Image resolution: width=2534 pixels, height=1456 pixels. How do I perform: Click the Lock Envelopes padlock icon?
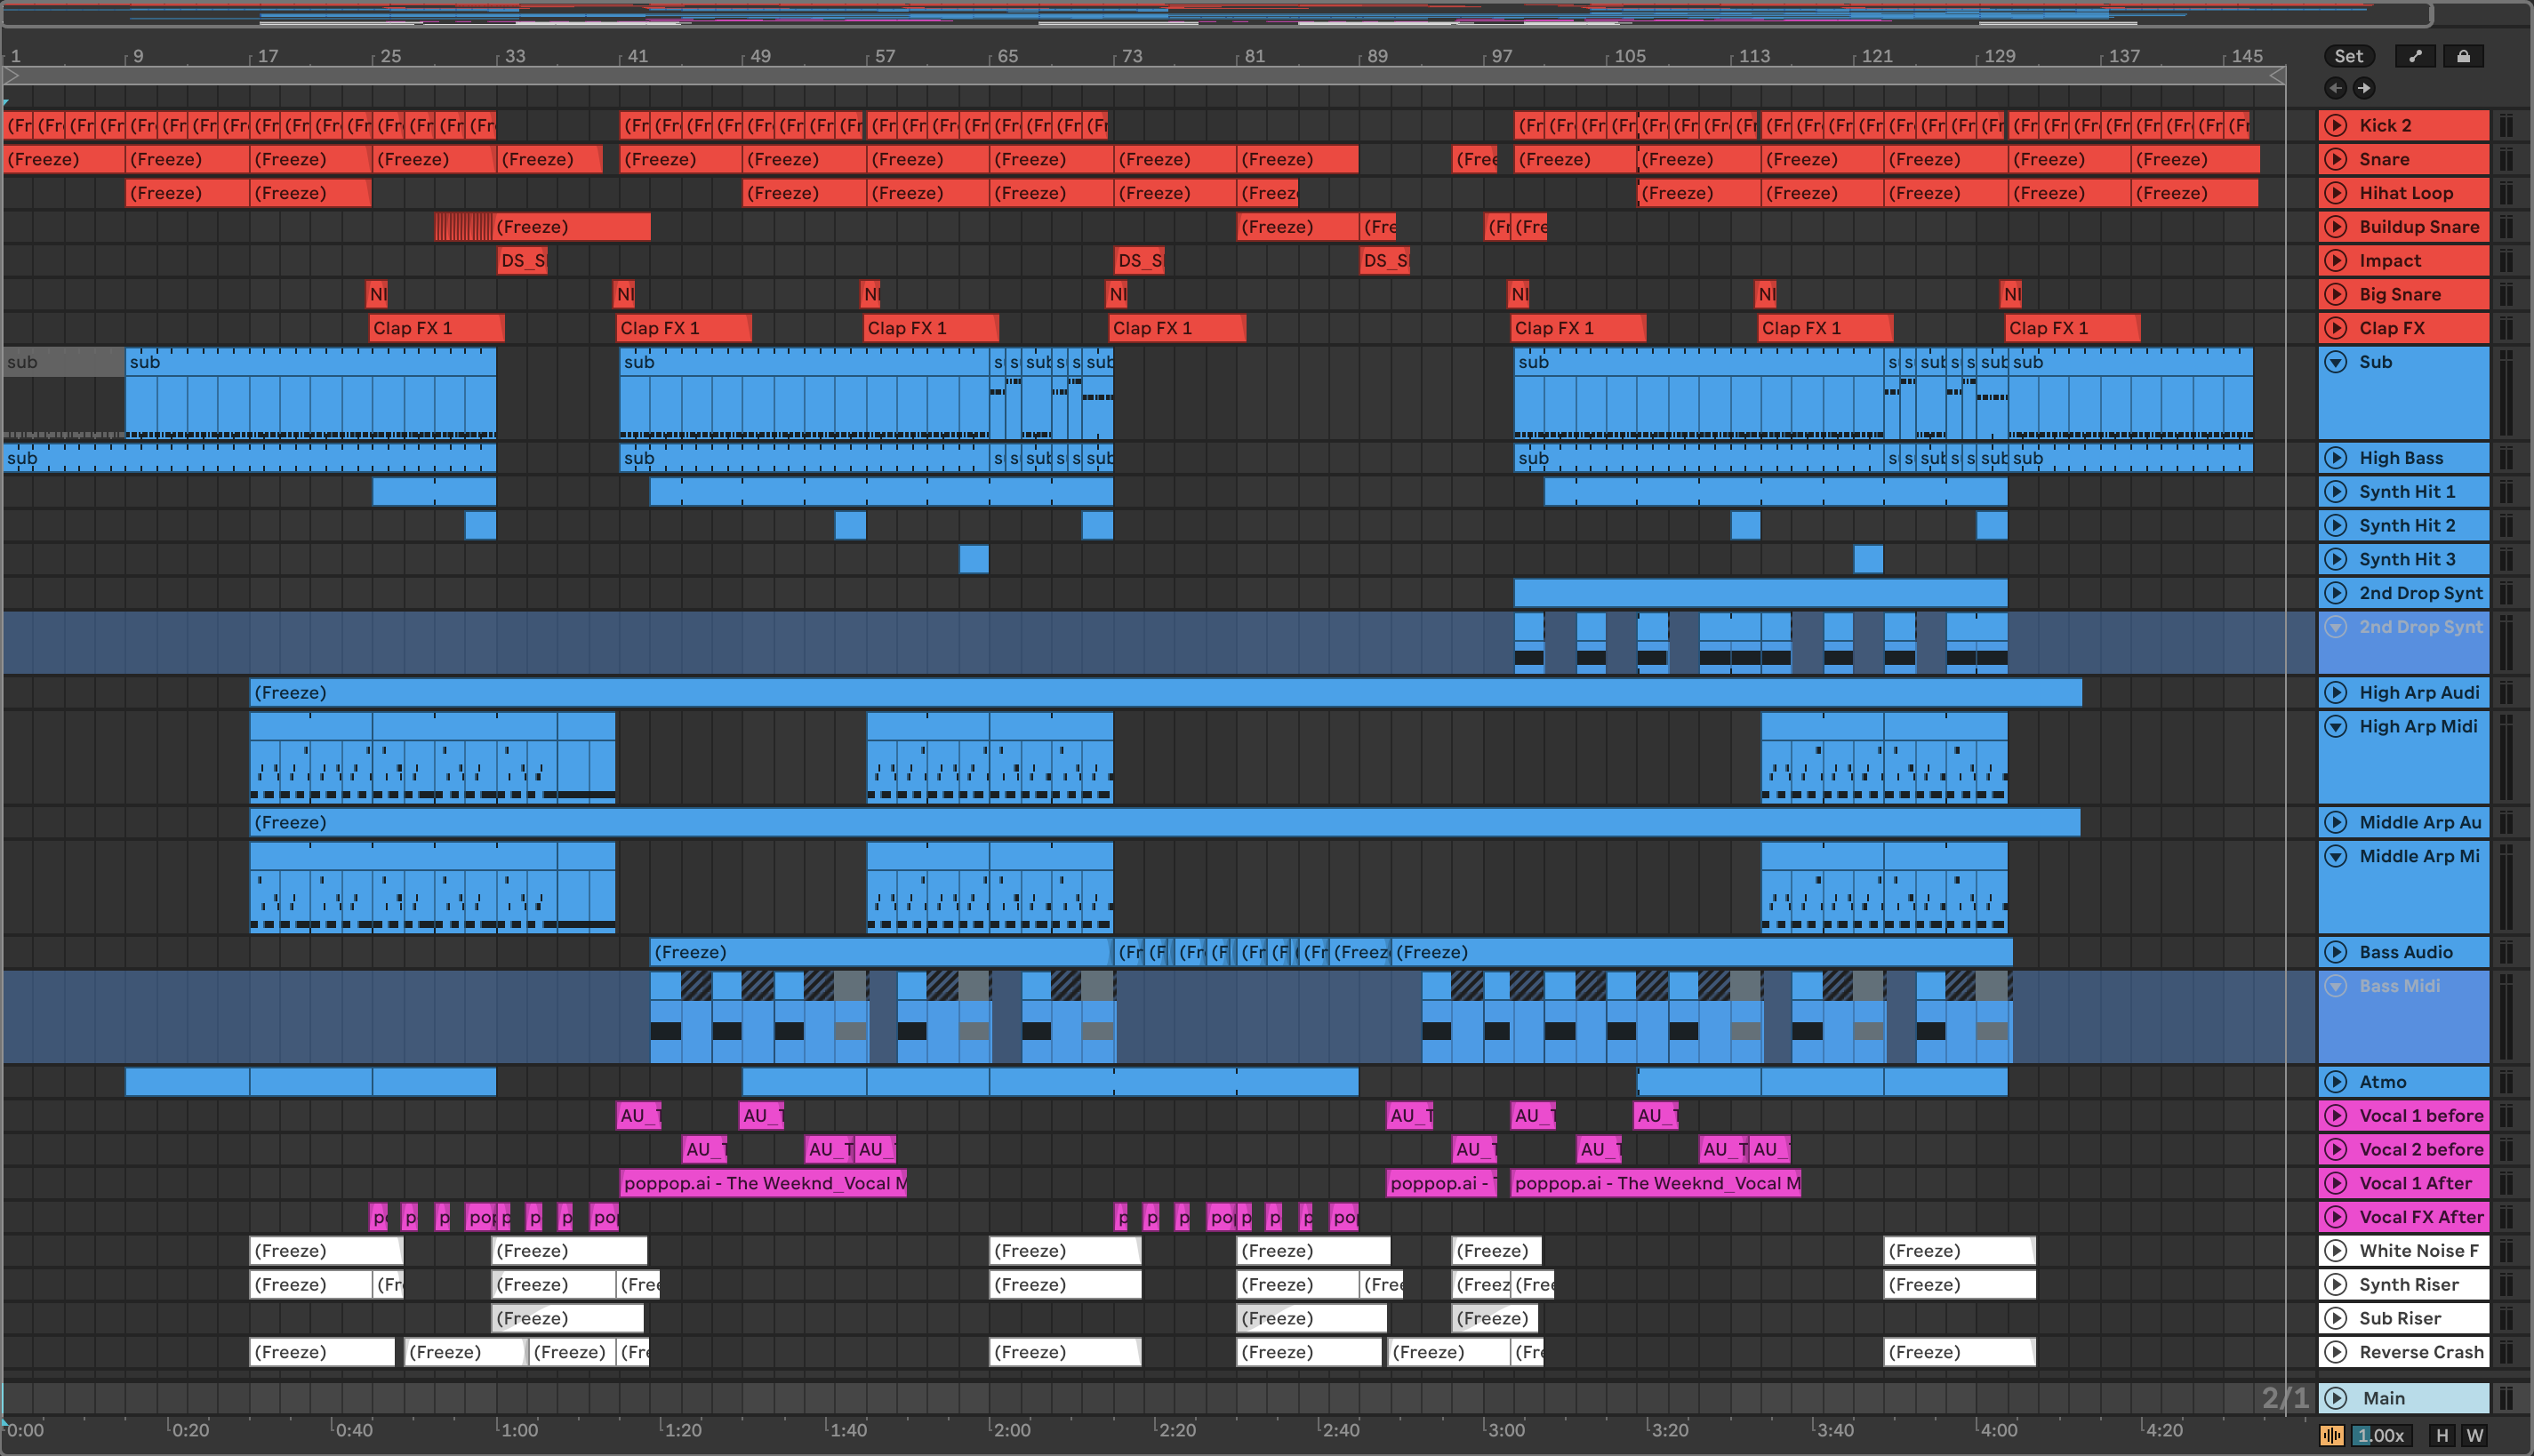click(x=2463, y=56)
